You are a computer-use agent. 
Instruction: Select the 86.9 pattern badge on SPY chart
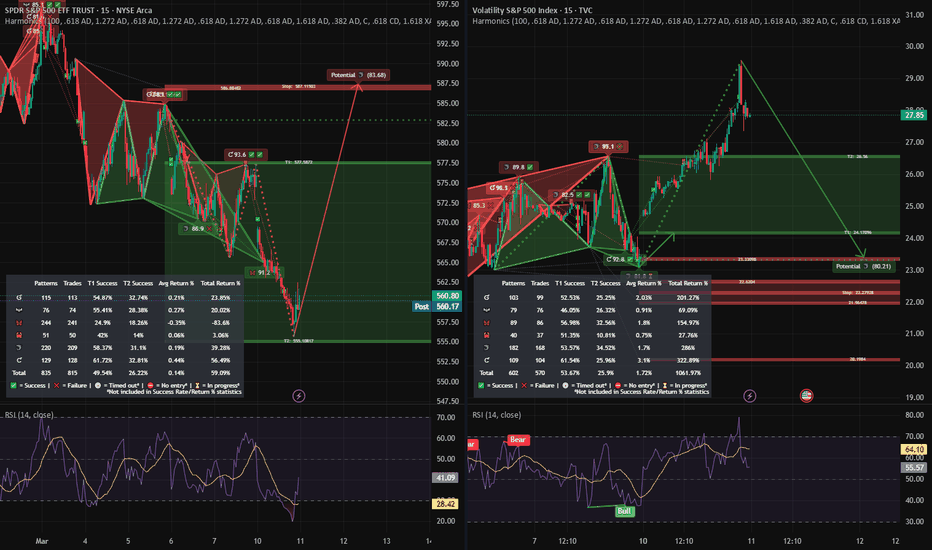tap(199, 228)
